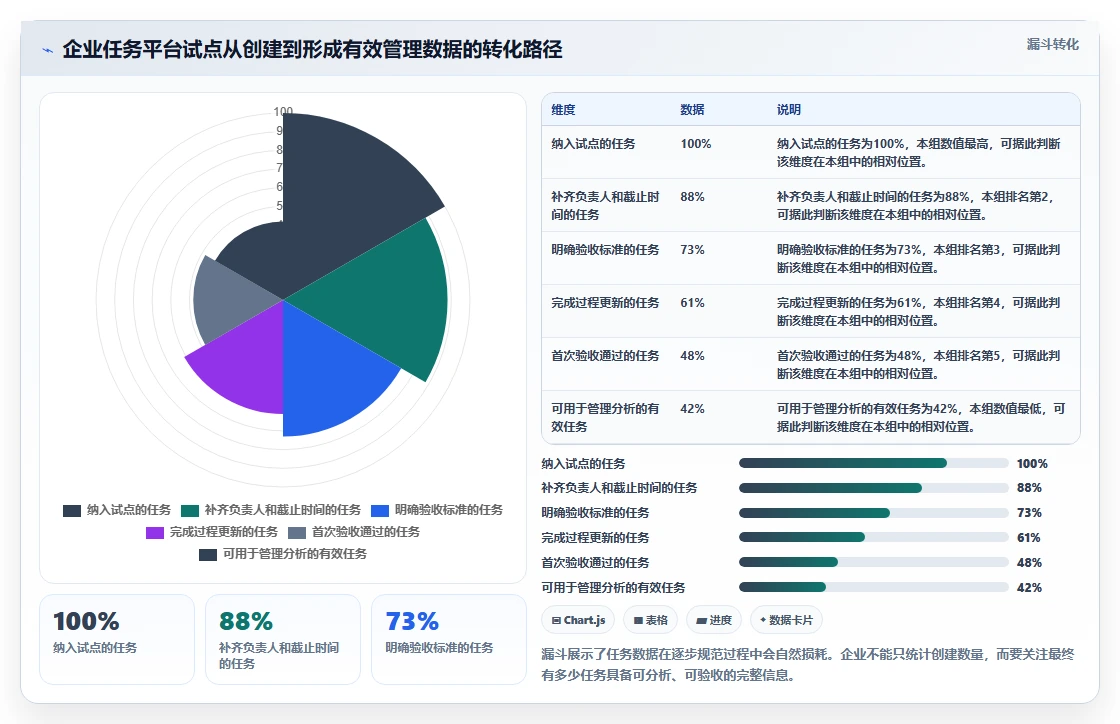Click the large dark navy chart segment
The height and width of the screenshot is (724, 1120).
pos(343,193)
